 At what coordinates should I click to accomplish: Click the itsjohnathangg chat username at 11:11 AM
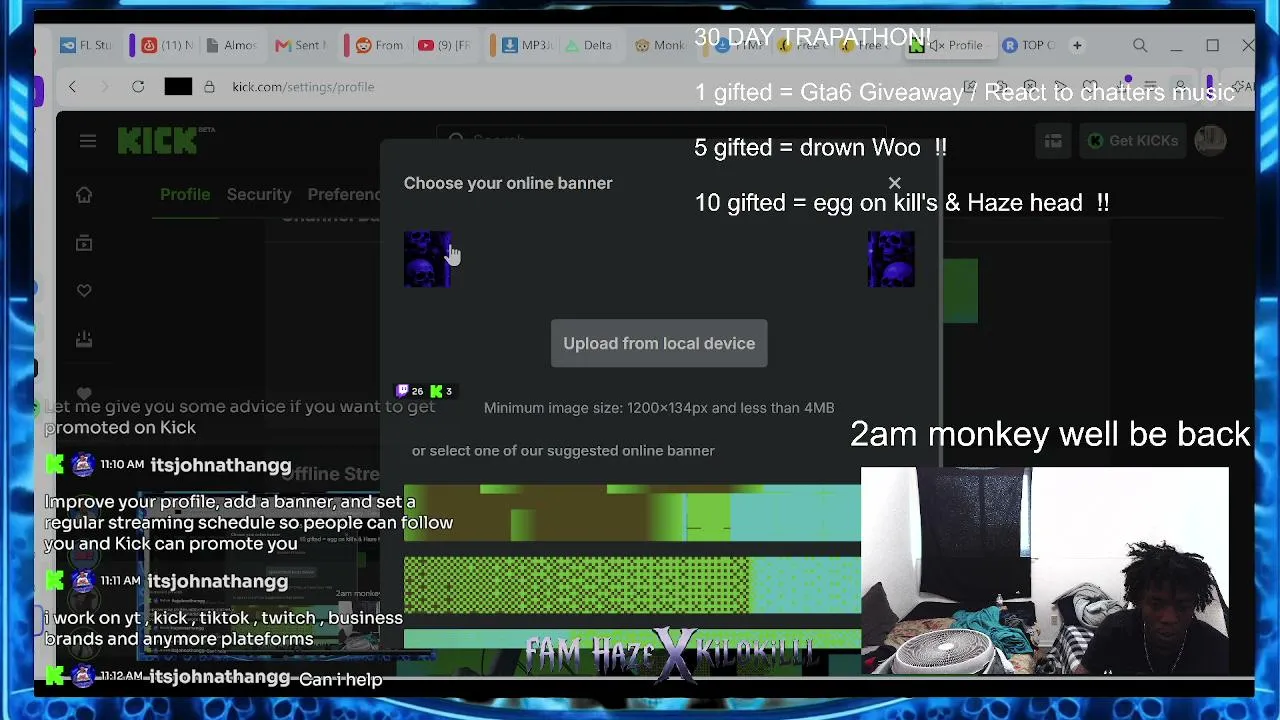(x=217, y=581)
